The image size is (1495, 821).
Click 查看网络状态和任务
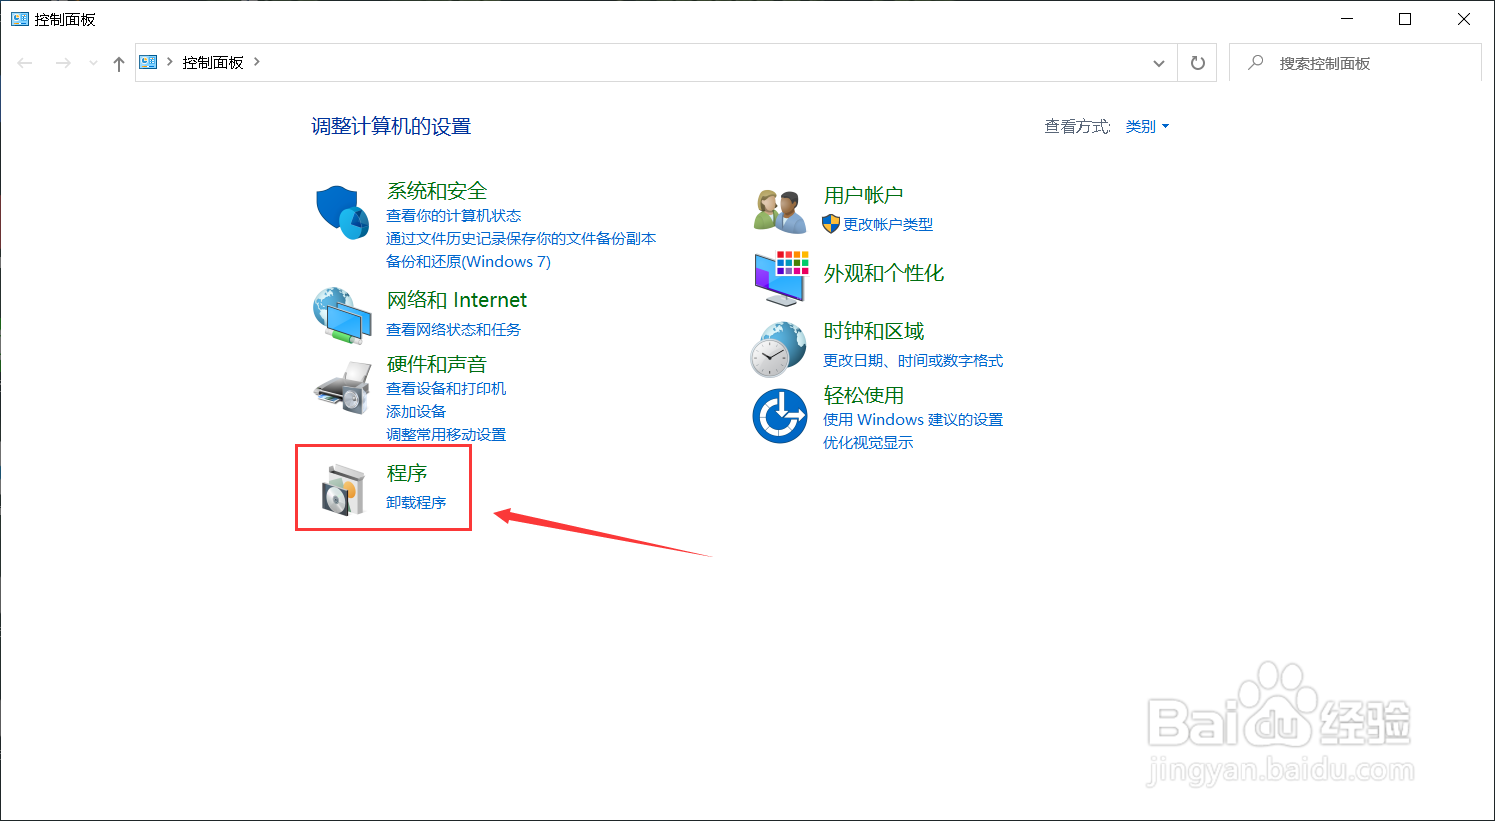[453, 328]
